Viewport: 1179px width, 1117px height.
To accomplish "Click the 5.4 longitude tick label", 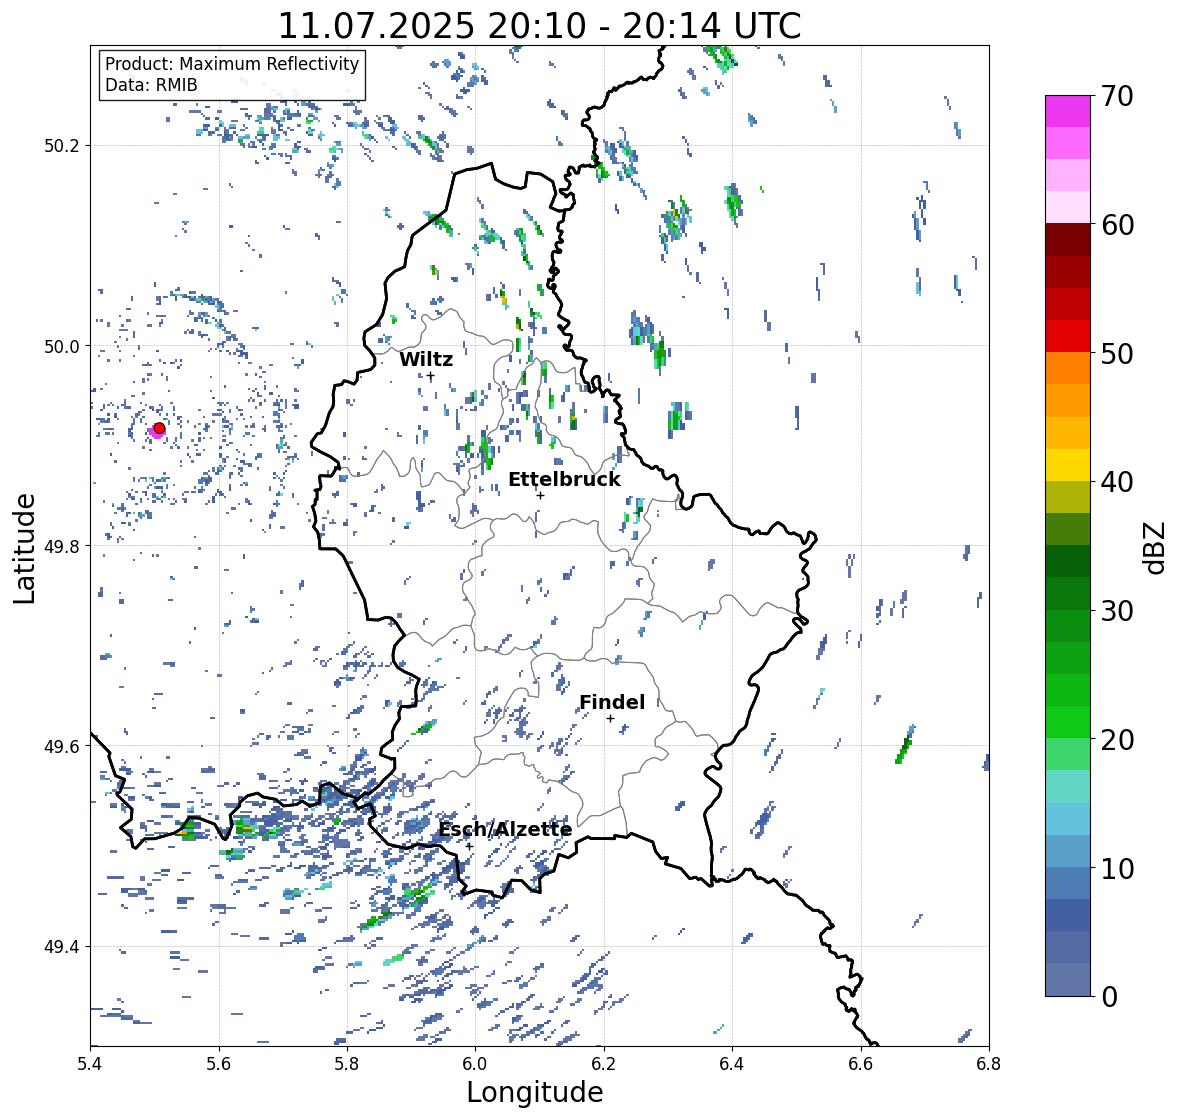I will click(91, 1064).
